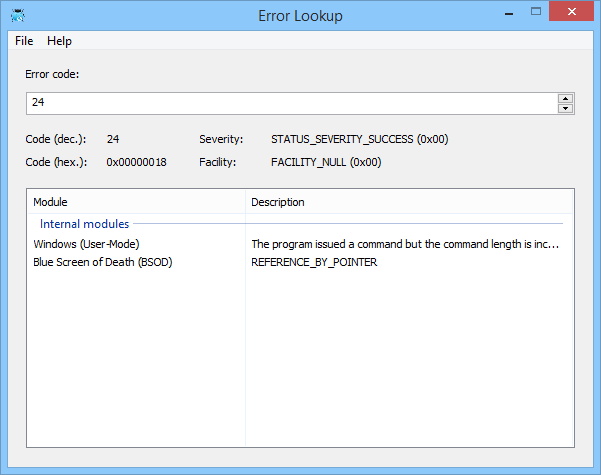The width and height of the screenshot is (601, 475).
Task: Open the Help menu
Action: coord(59,41)
